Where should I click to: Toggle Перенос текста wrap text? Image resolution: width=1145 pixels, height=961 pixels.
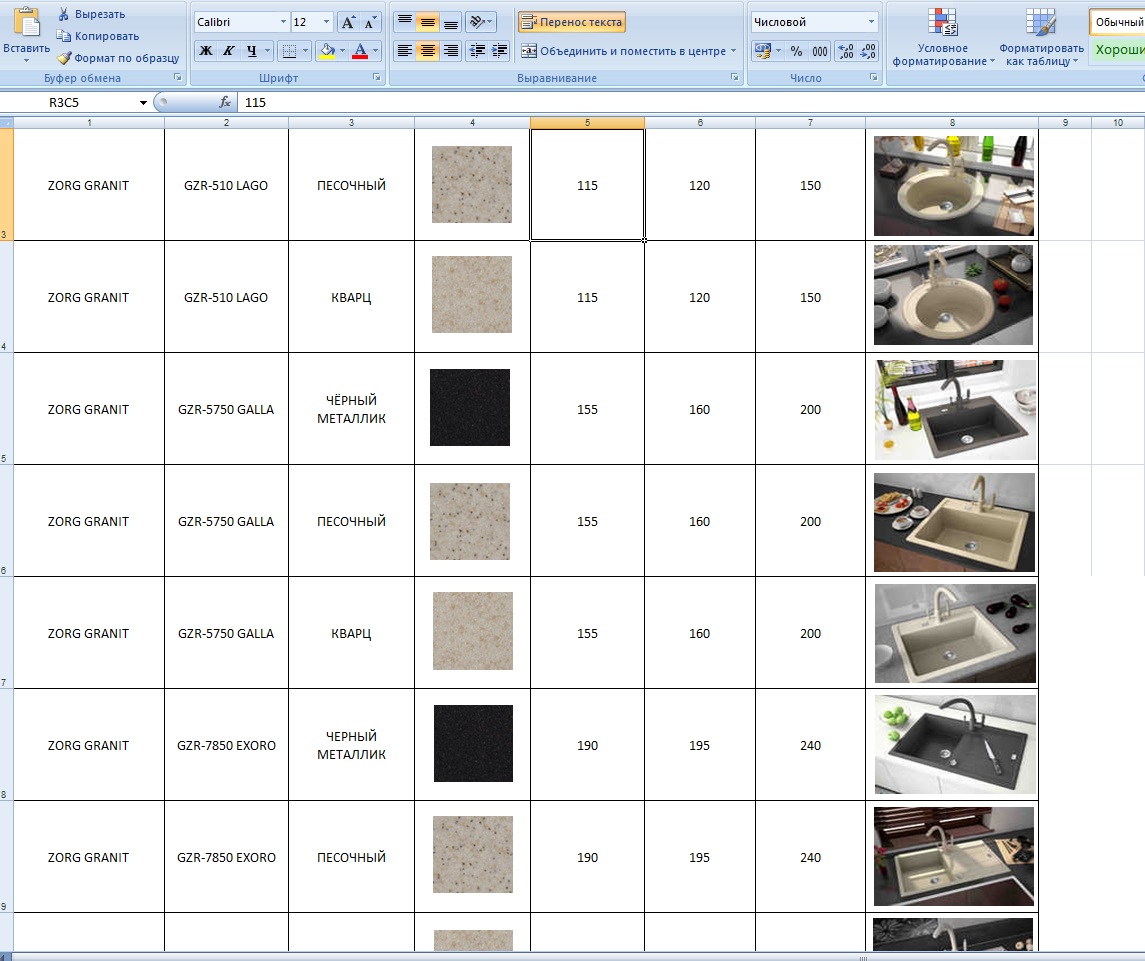[572, 22]
